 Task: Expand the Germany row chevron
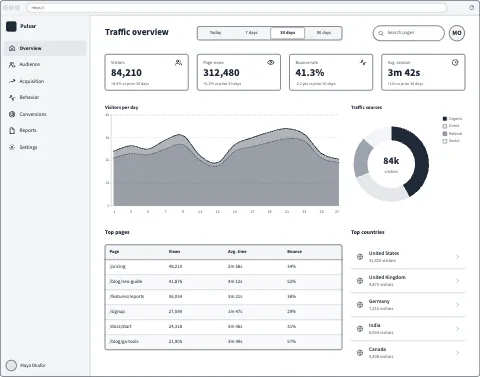point(457,305)
